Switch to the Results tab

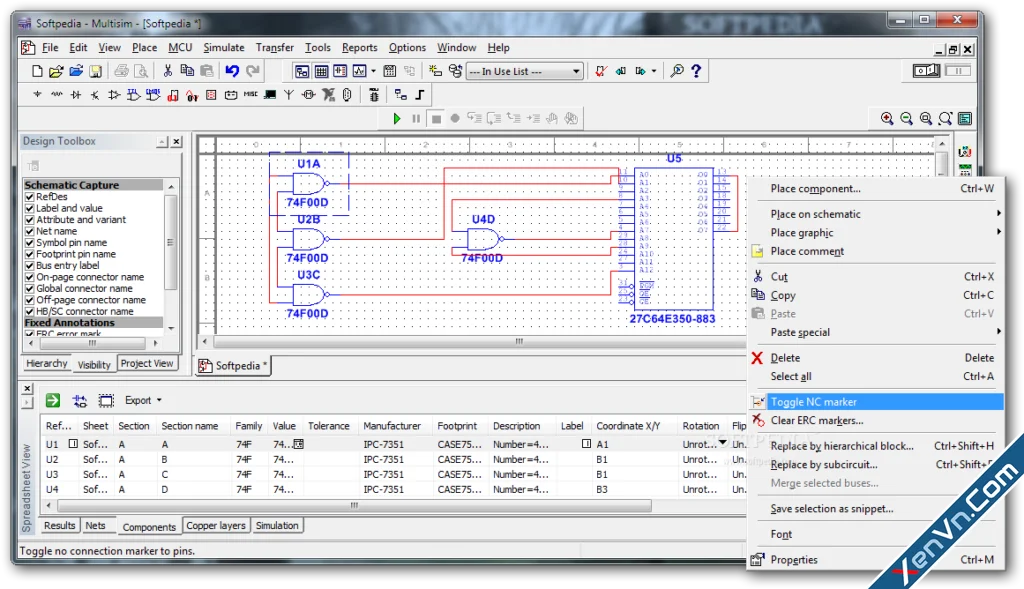click(x=59, y=526)
